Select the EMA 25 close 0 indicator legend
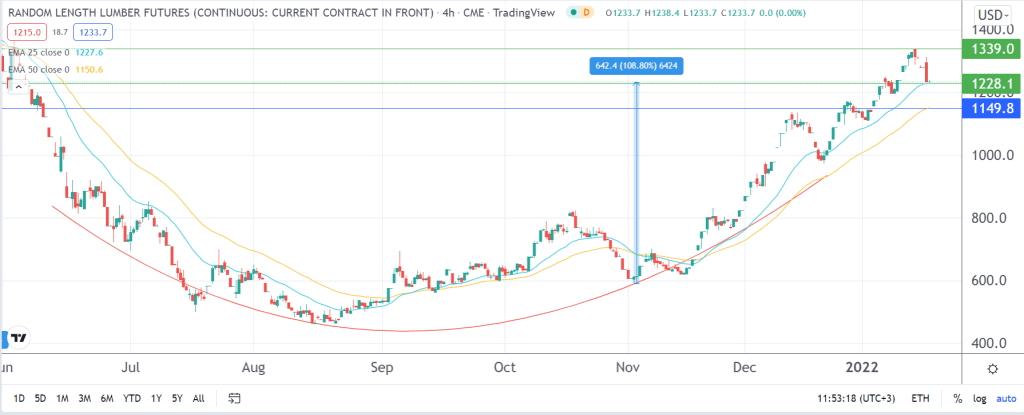The height and width of the screenshot is (415, 1024). [x=37, y=54]
